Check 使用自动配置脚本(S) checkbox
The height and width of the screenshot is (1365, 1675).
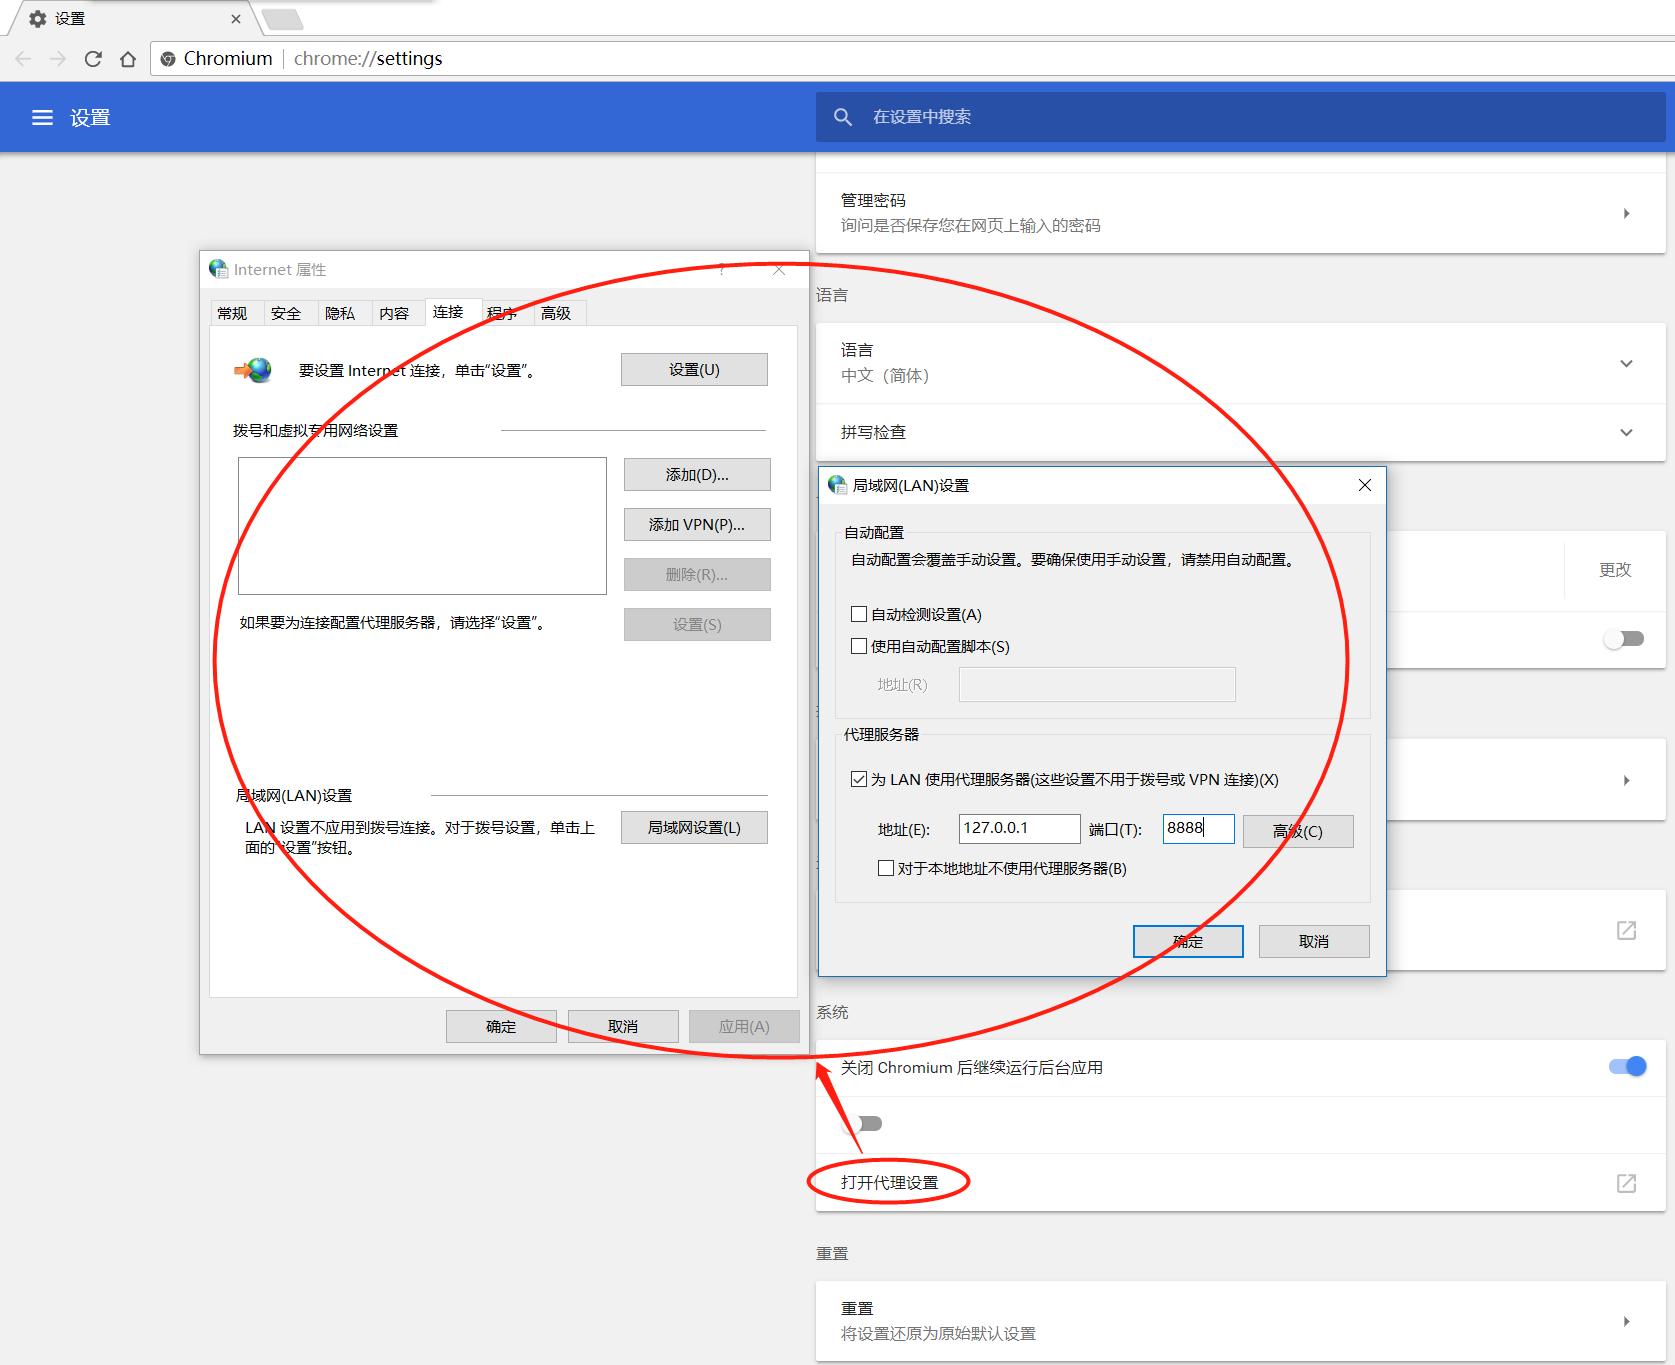859,646
